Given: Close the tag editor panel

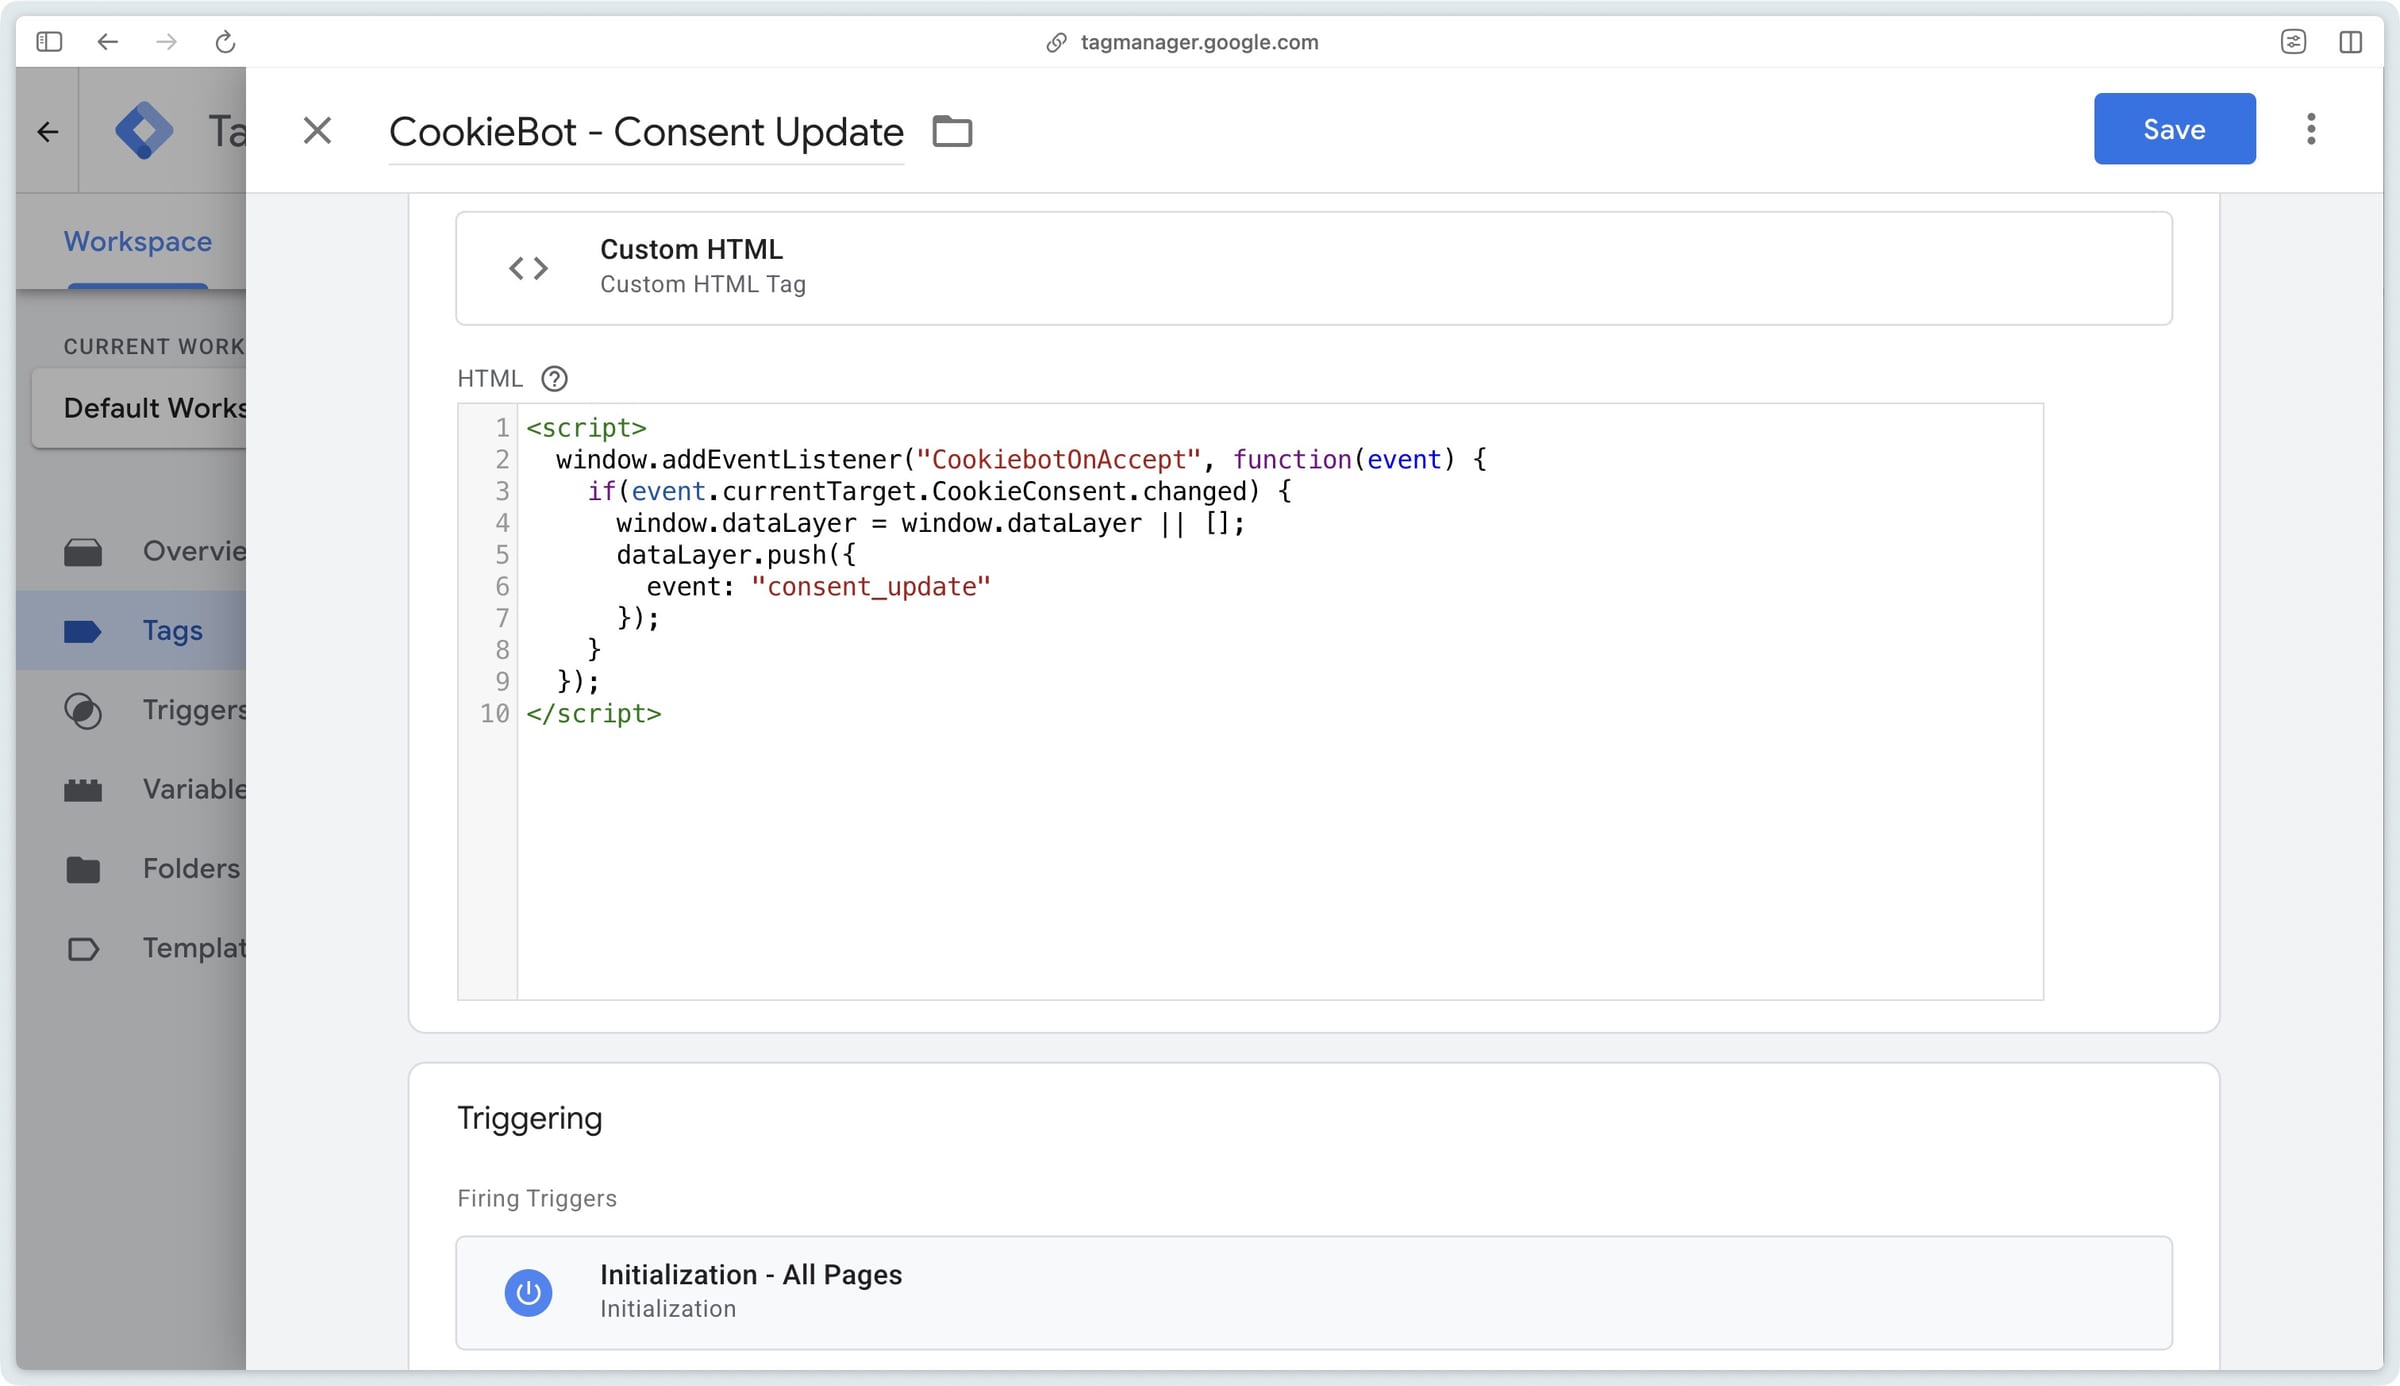Looking at the screenshot, I should point(317,130).
